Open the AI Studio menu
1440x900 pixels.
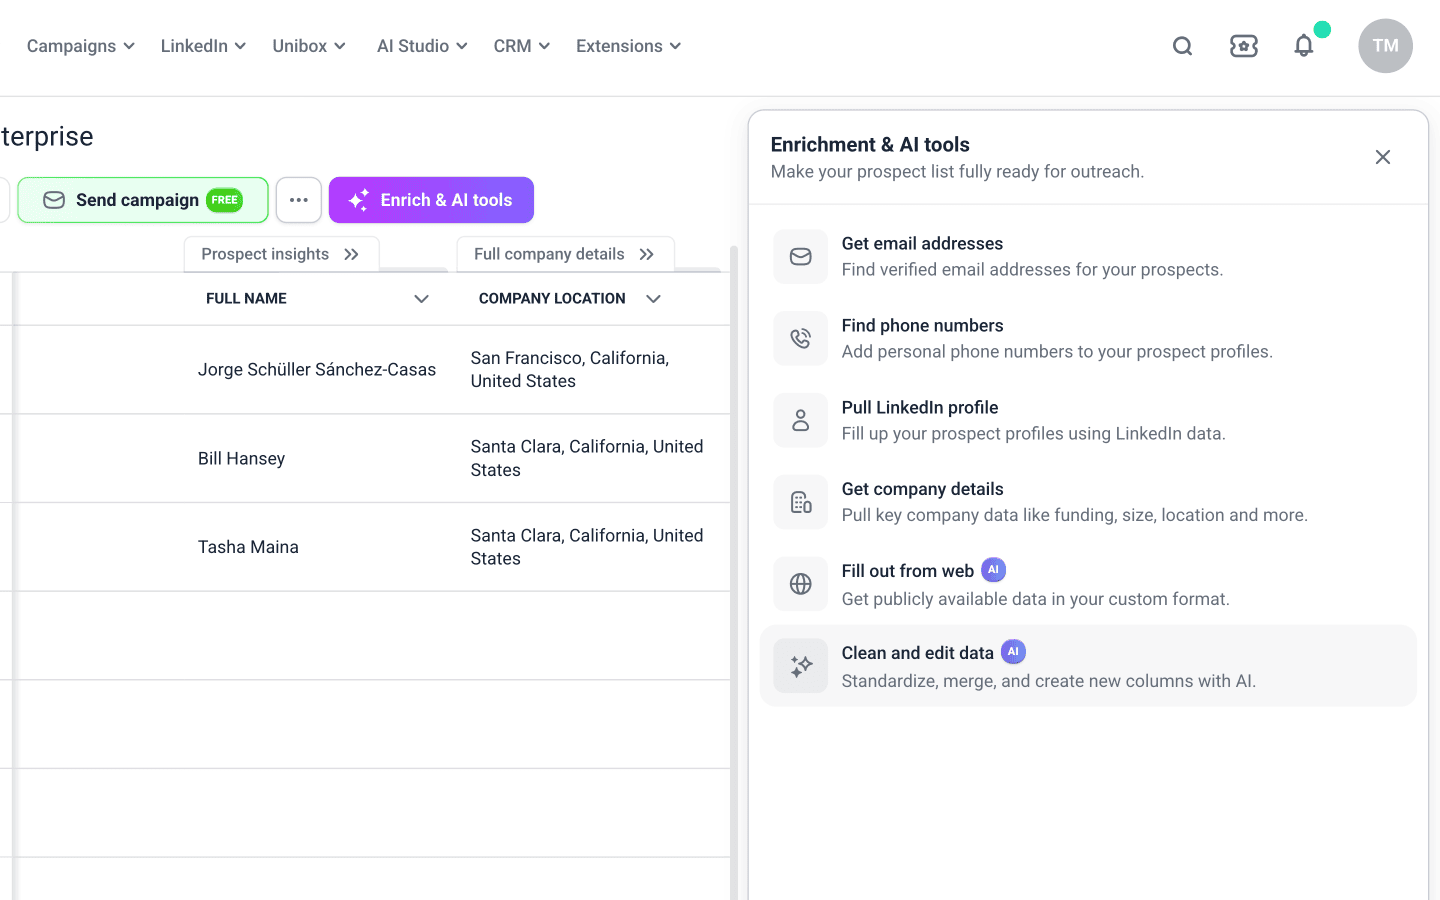422,46
